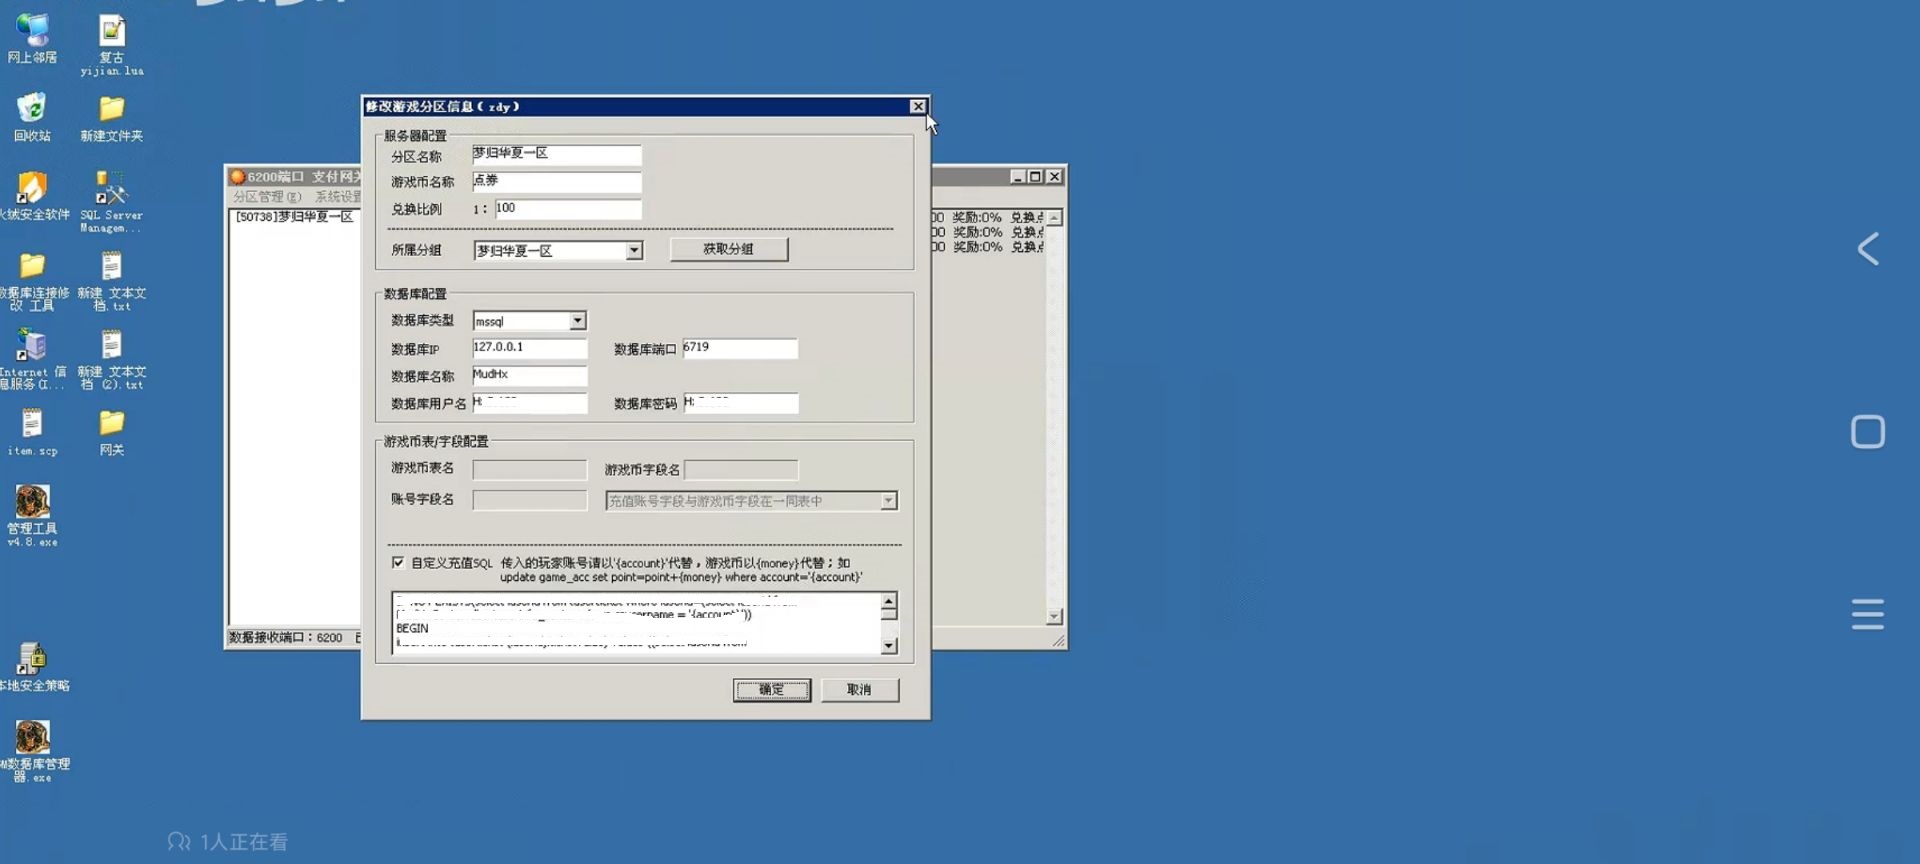This screenshot has width=1920, height=864.
Task: Open the 复古 yijian.lua file icon
Action: click(111, 33)
